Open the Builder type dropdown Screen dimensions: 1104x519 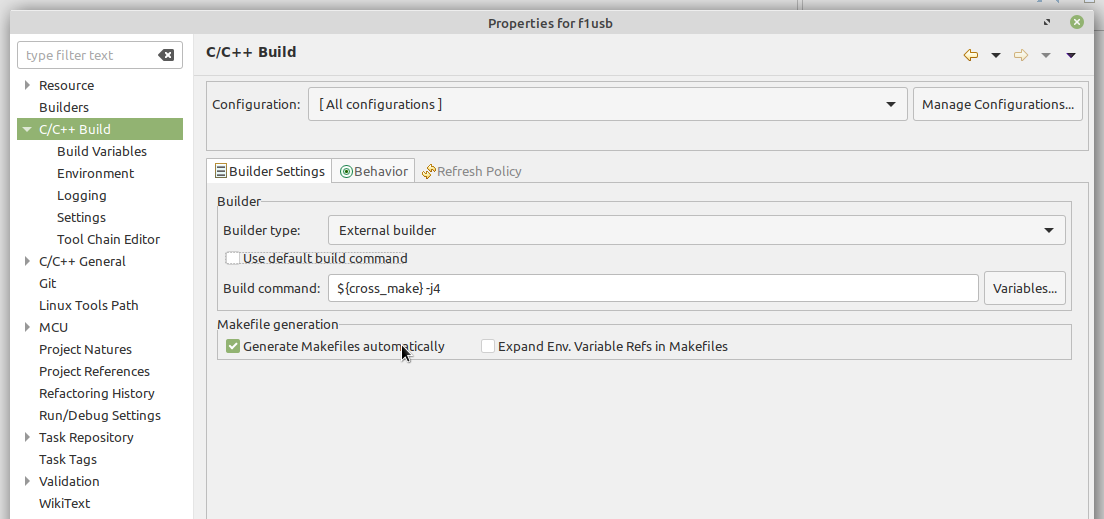696,230
